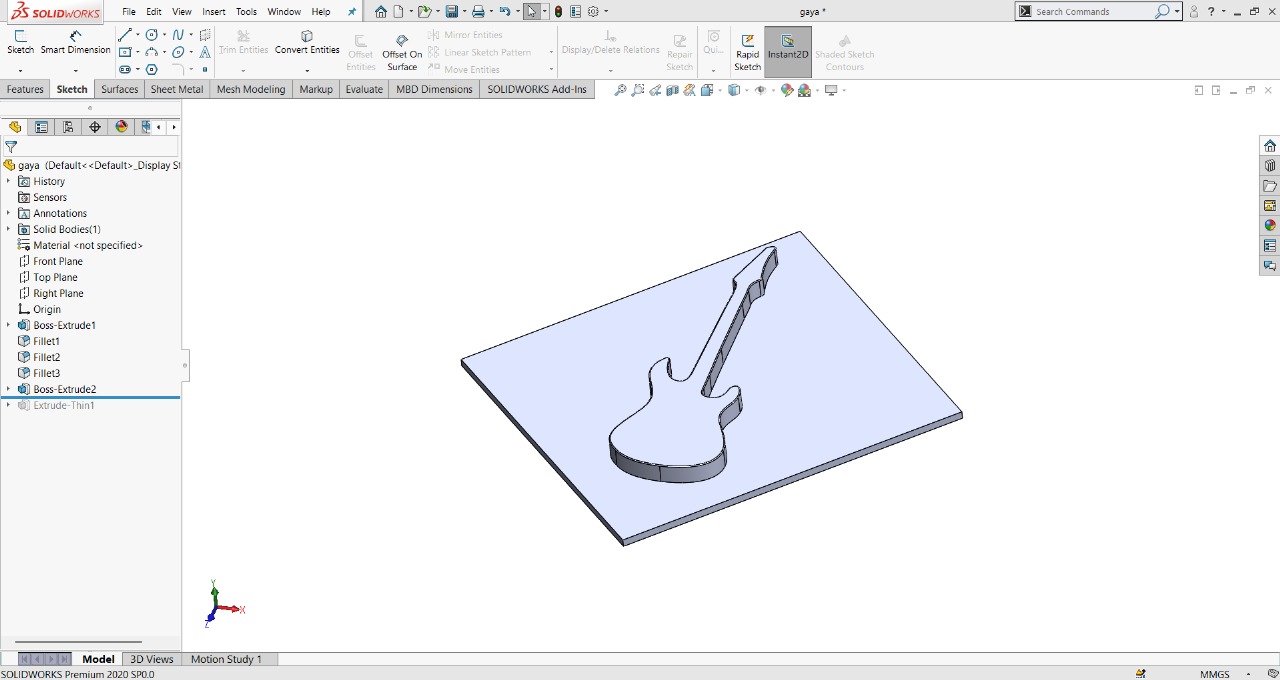Open the Smart Dimension dropdown arrow
The image size is (1280, 680).
click(x=76, y=71)
